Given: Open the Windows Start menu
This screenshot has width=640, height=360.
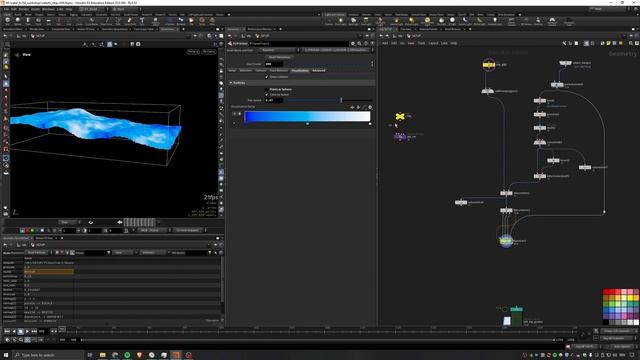Looking at the screenshot, I should click(6, 355).
